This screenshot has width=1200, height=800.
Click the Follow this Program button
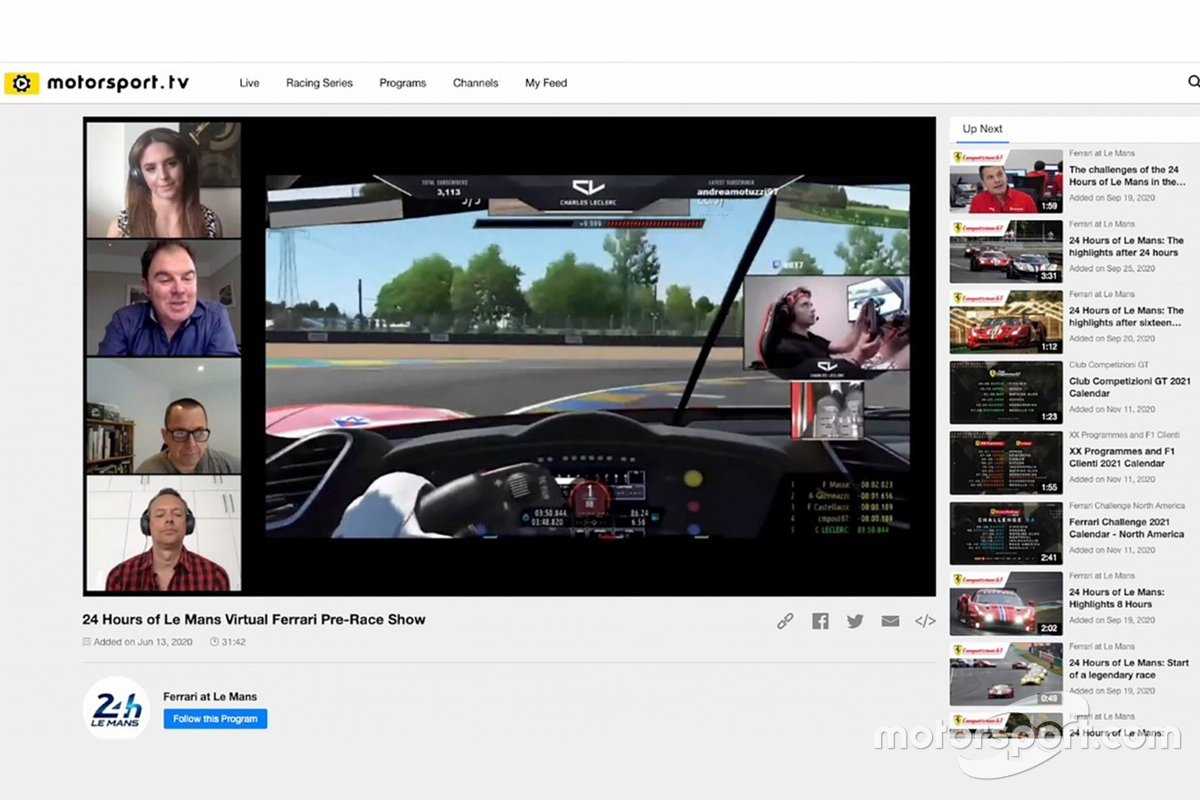pyautogui.click(x=215, y=719)
